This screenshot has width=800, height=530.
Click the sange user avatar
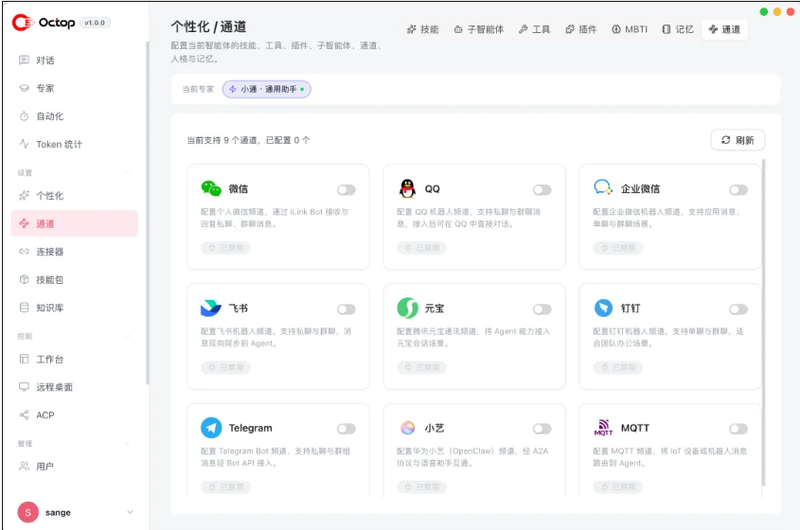(x=28, y=512)
